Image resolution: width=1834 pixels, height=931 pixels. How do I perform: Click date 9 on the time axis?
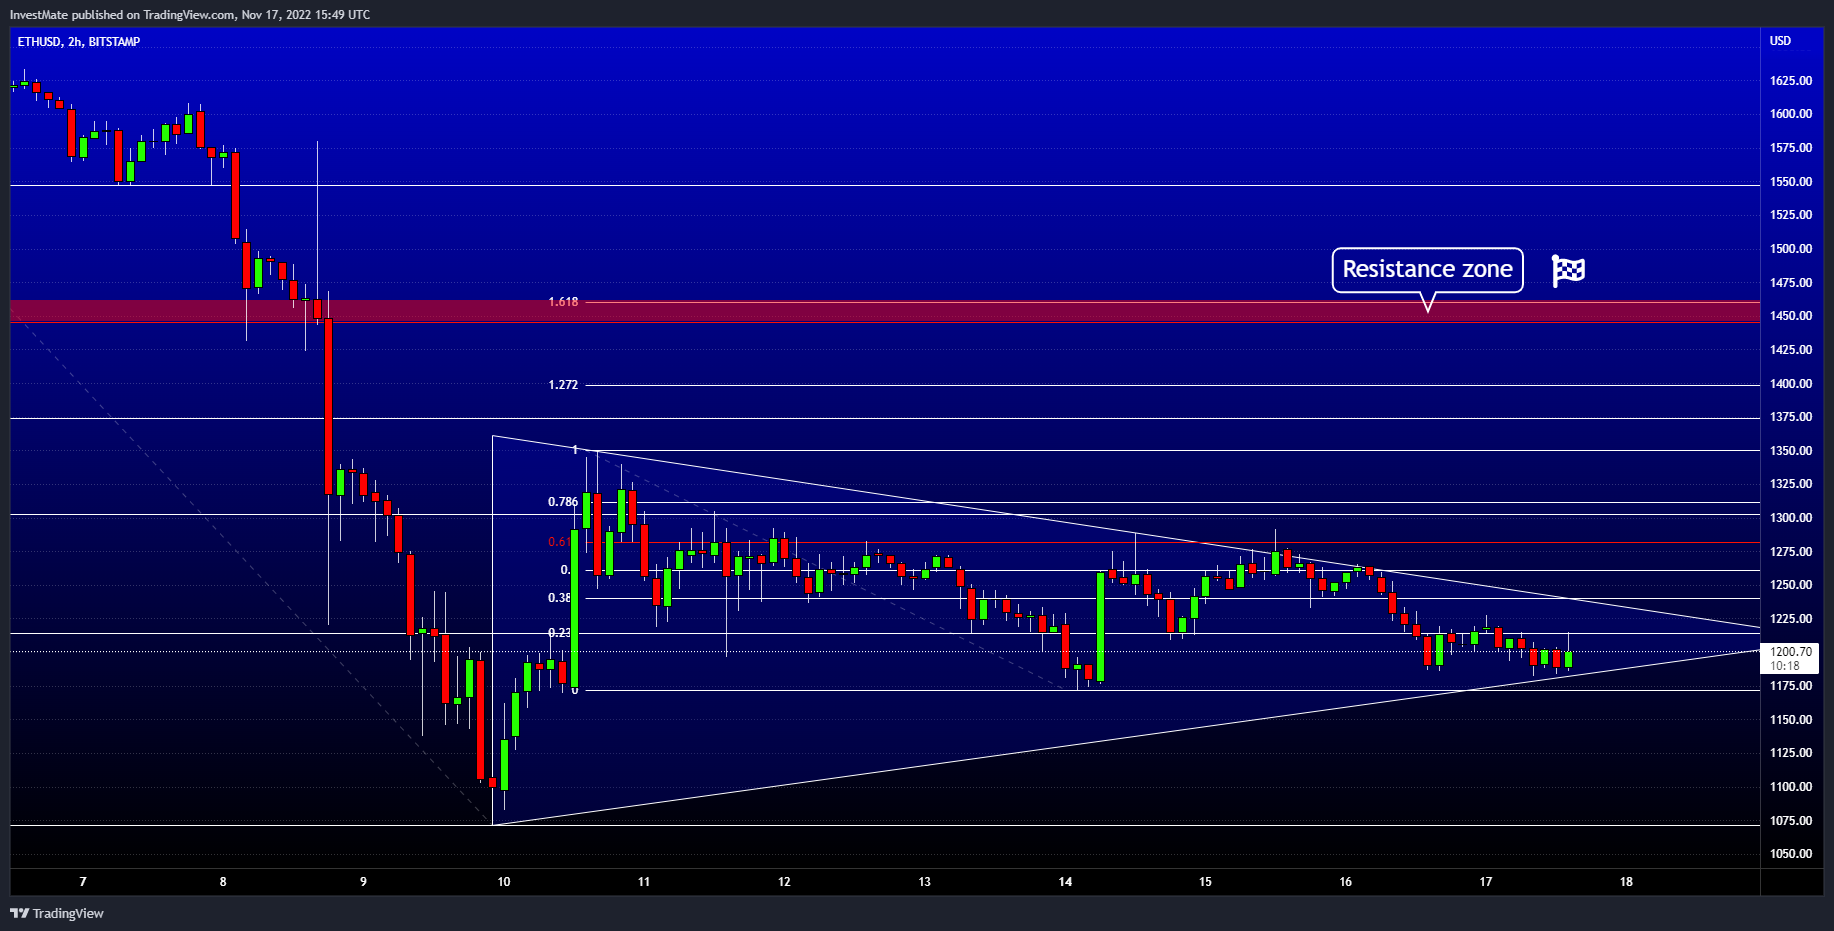tap(363, 882)
